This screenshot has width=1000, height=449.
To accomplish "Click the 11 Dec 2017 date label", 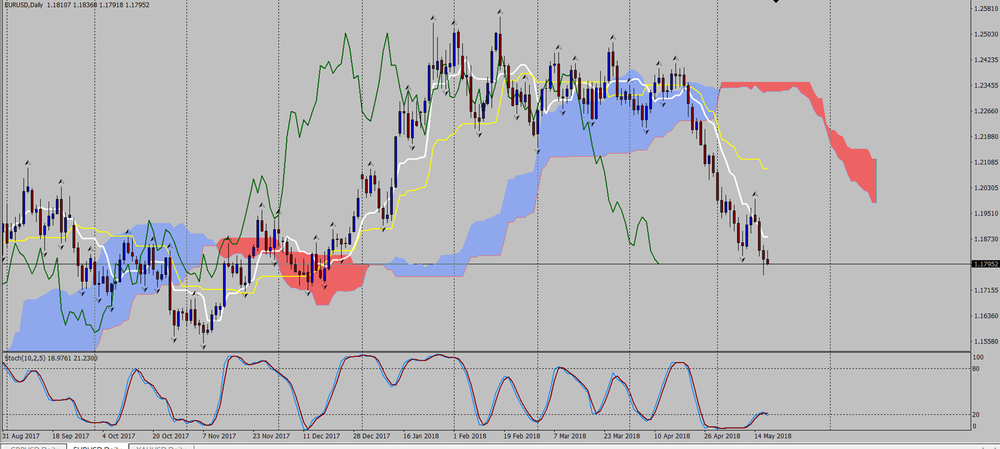I will pyautogui.click(x=321, y=436).
